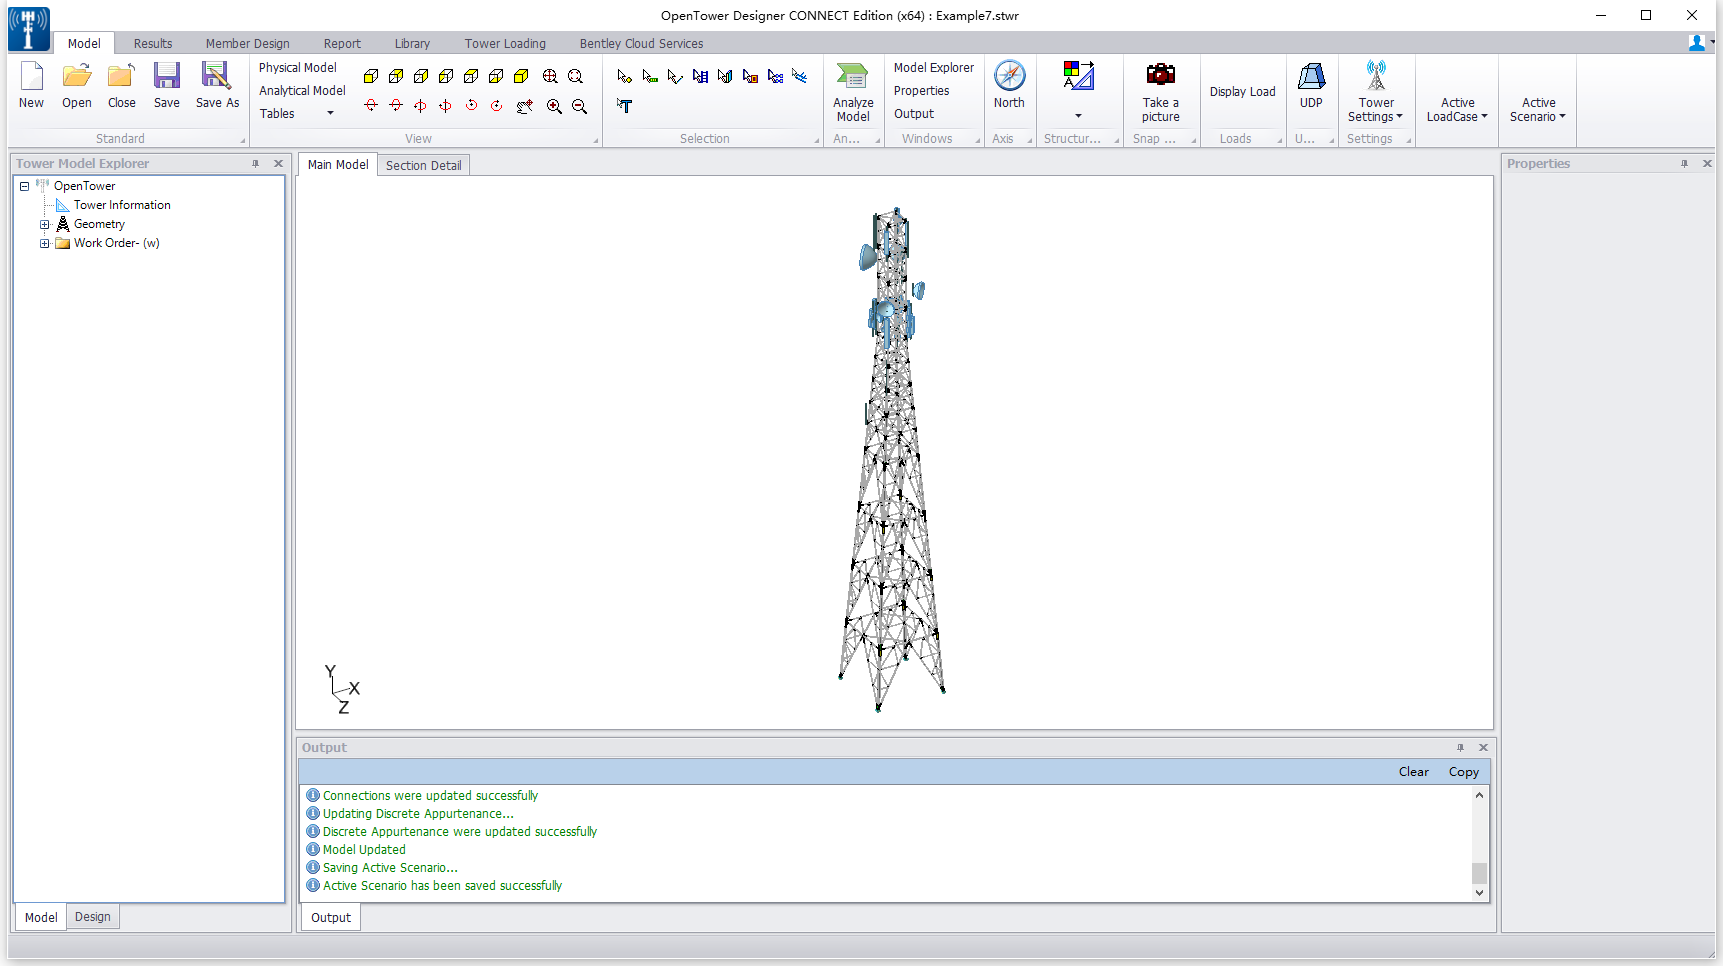Open a tower file with Open icon
The width and height of the screenshot is (1723, 966).
point(76,76)
